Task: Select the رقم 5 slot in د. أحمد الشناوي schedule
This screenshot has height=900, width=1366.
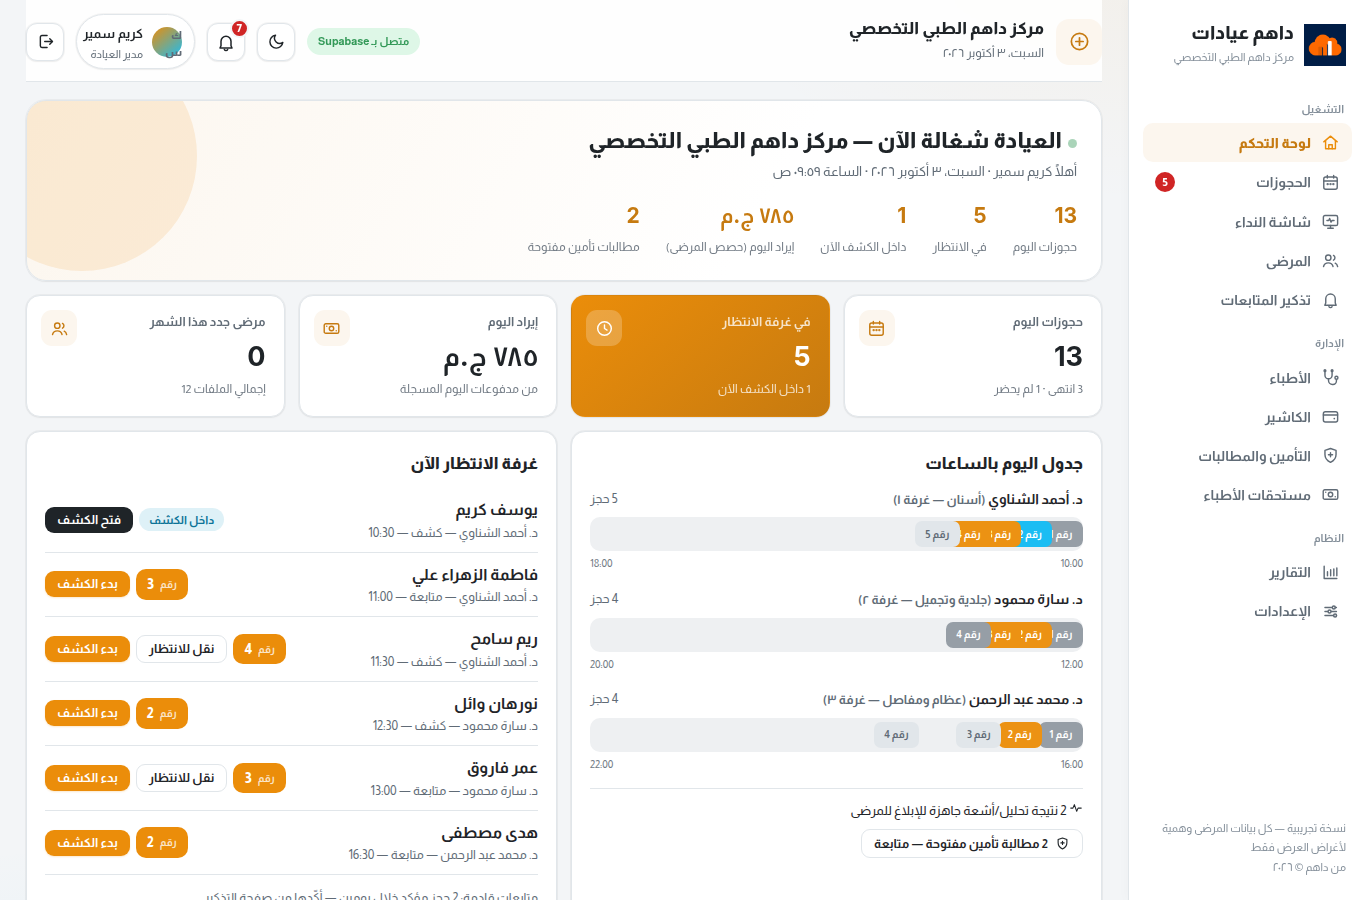Action: pyautogui.click(x=937, y=535)
